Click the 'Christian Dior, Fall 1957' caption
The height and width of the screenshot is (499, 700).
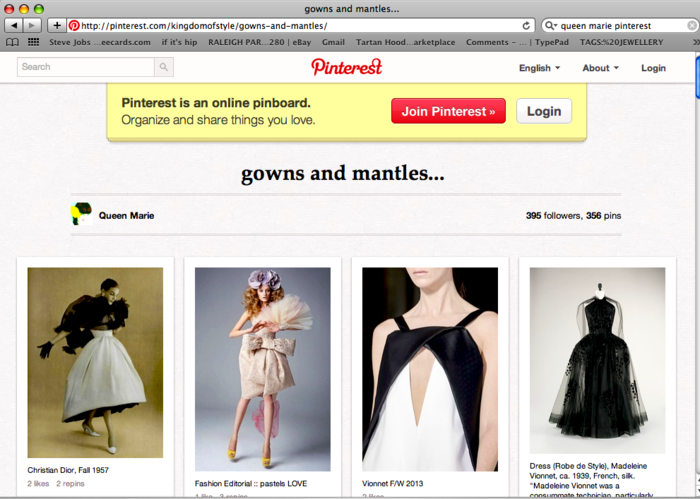68,470
